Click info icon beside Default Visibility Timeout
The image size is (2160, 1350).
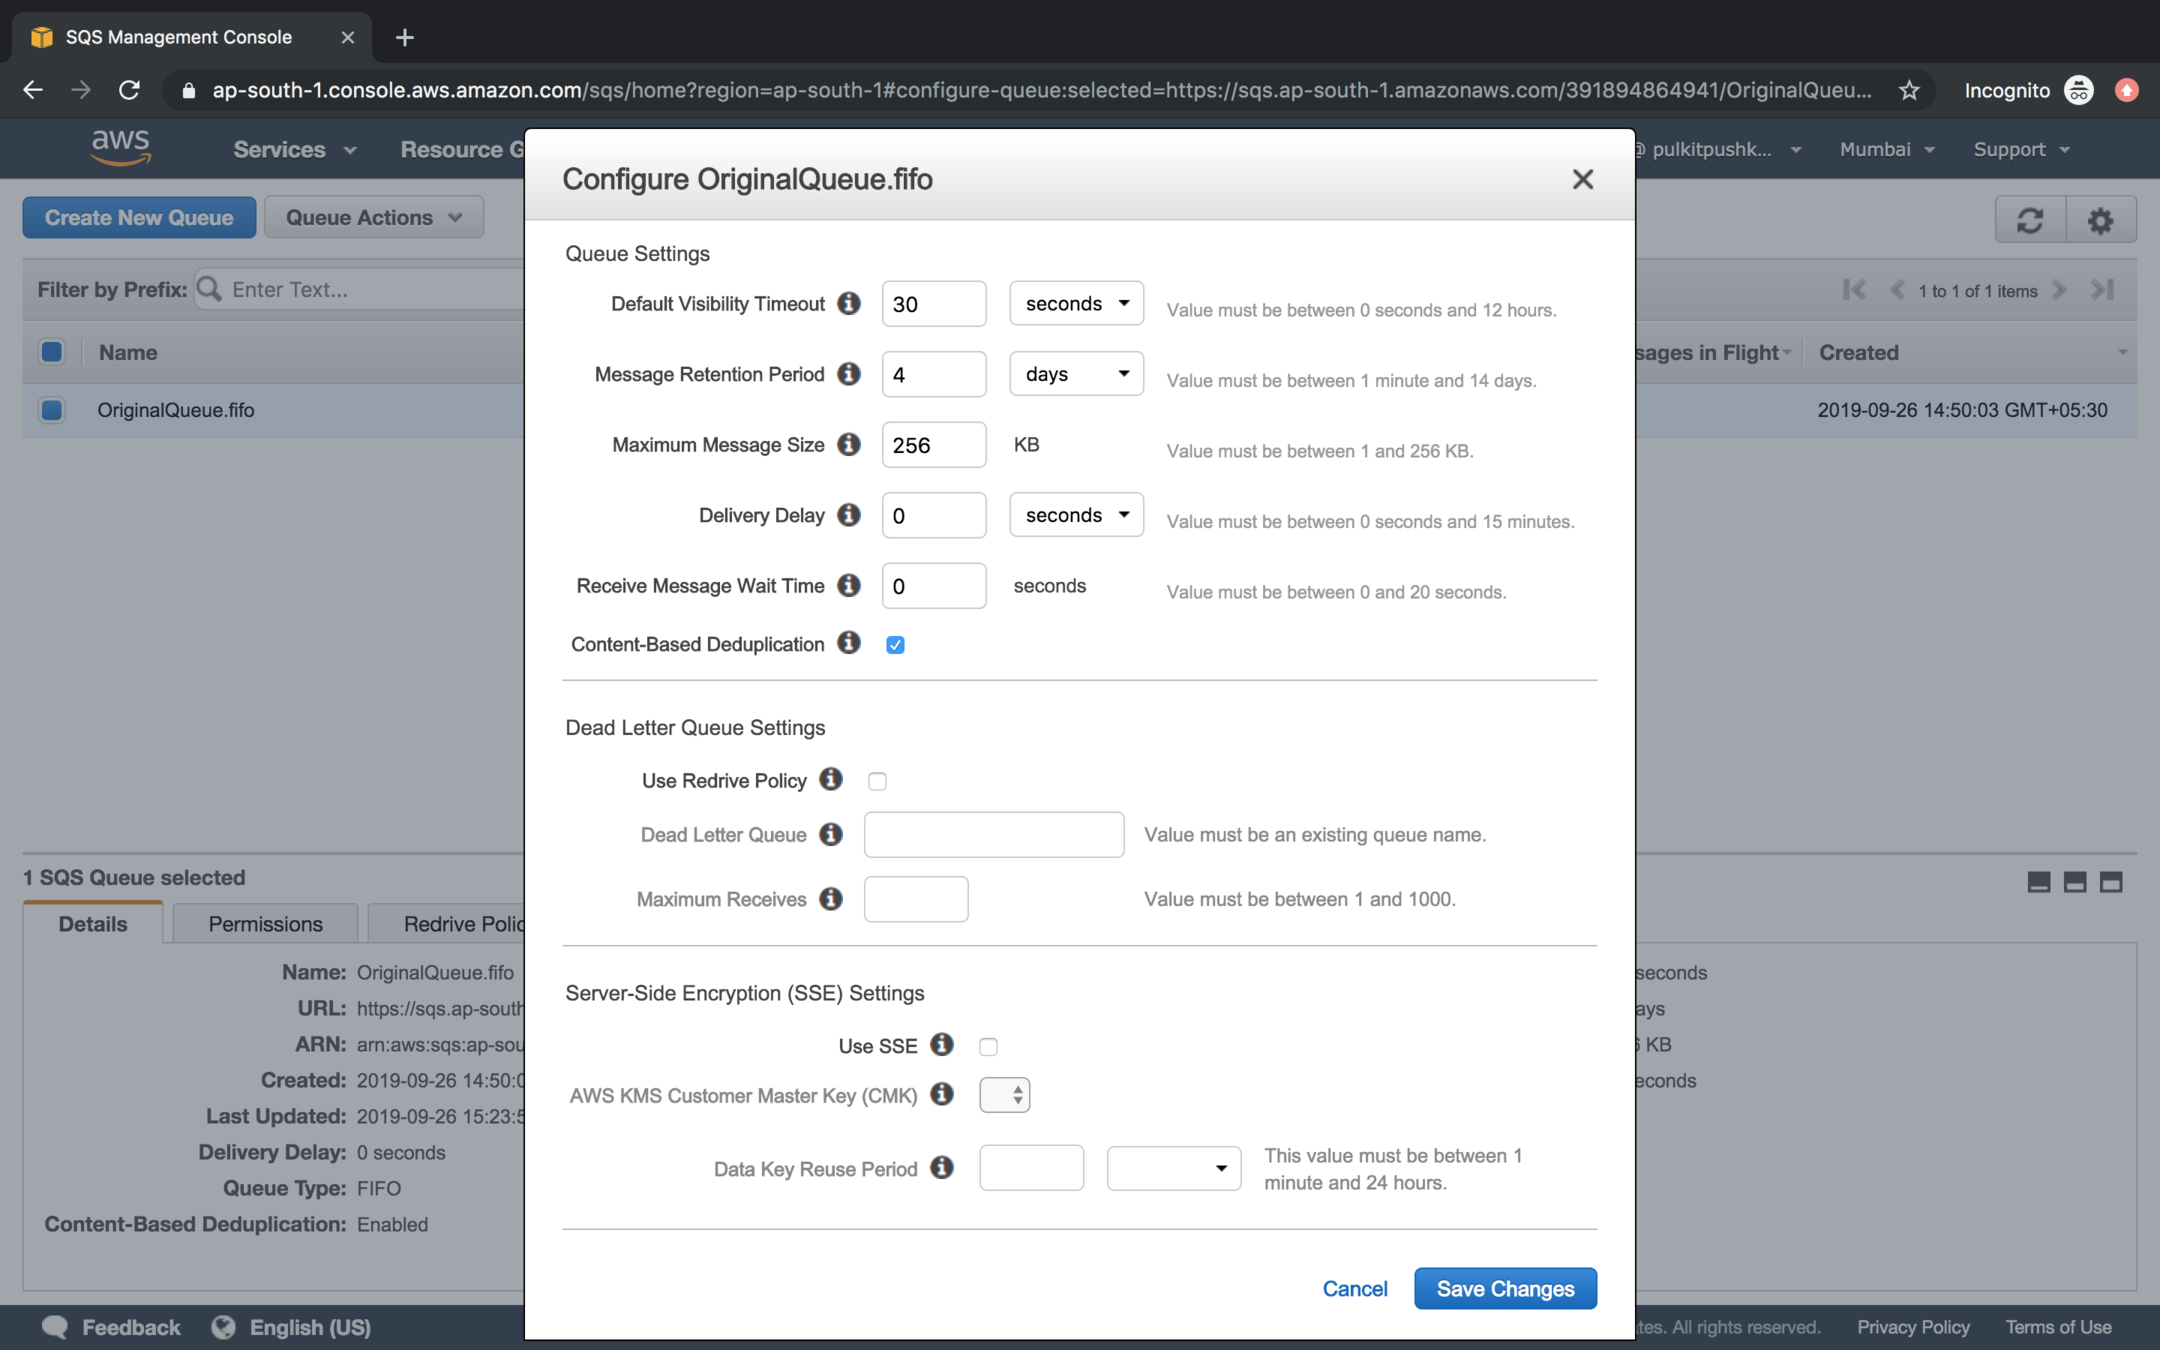click(x=849, y=303)
